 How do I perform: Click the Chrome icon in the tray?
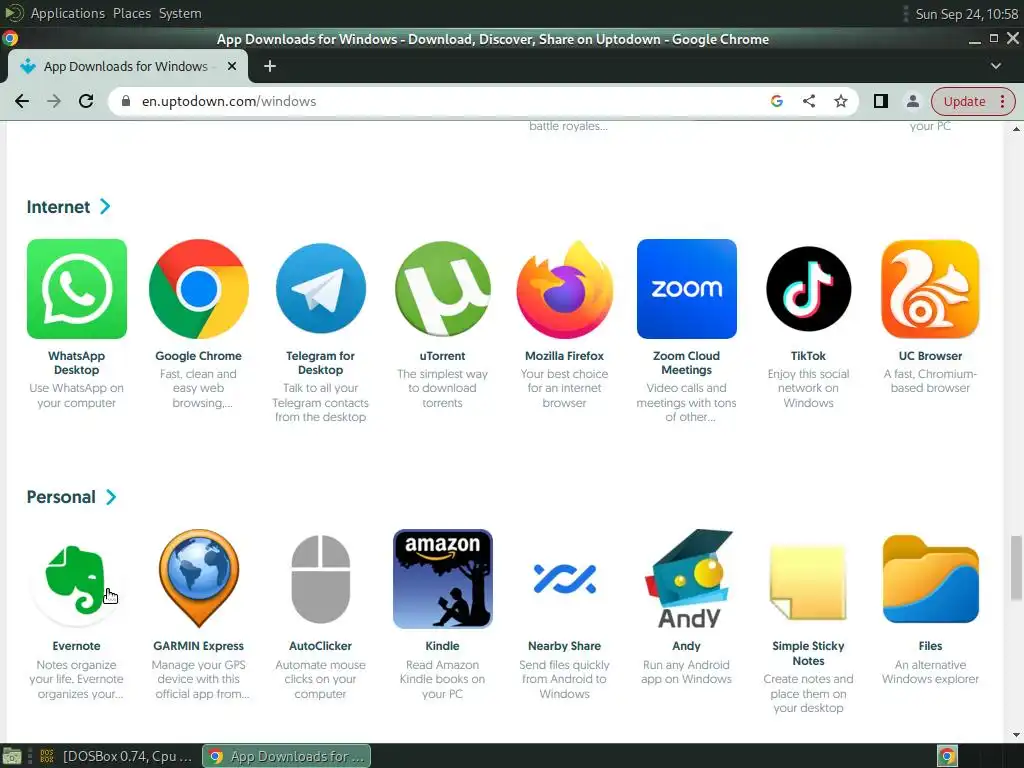(x=947, y=756)
